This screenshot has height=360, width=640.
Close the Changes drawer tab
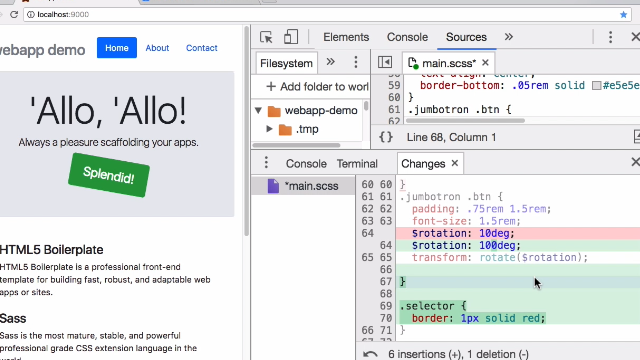(455, 163)
